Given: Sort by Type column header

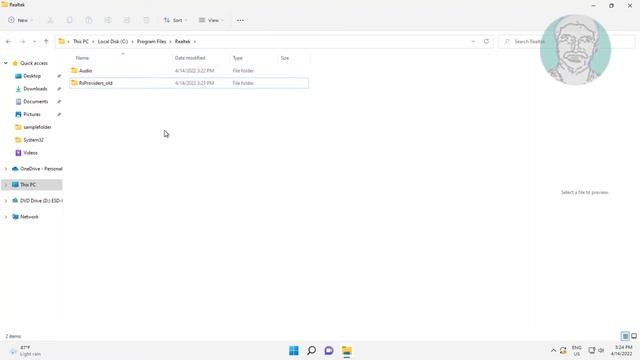Looking at the screenshot, I should [238, 58].
